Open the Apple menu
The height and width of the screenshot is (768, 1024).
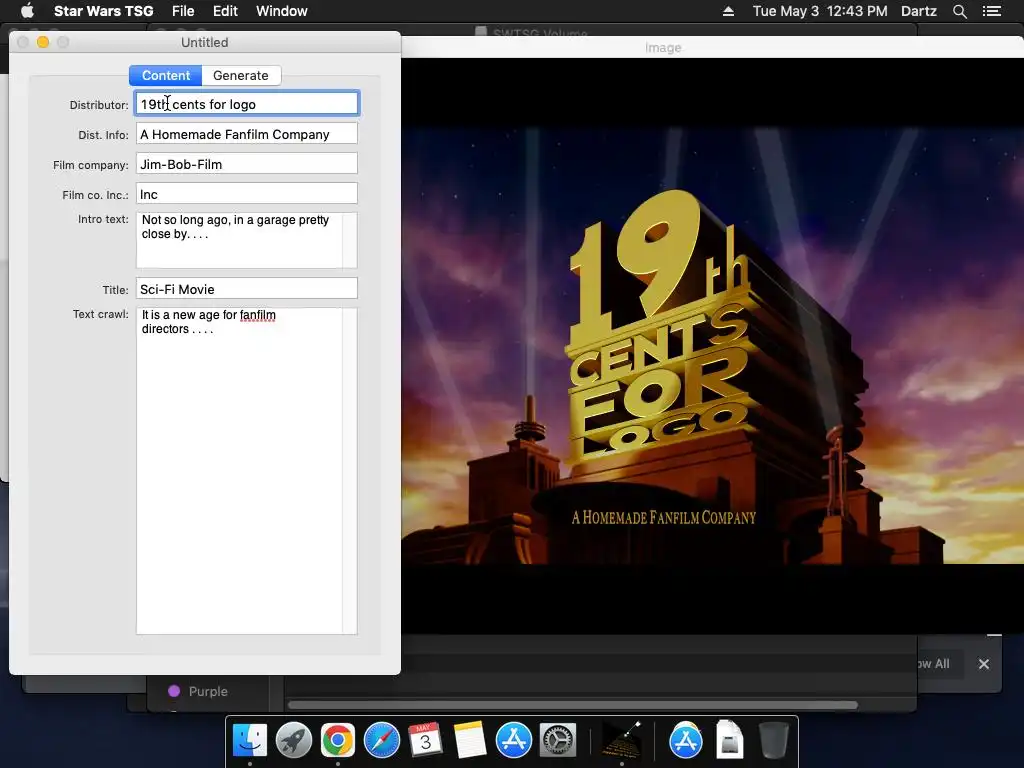pyautogui.click(x=27, y=11)
